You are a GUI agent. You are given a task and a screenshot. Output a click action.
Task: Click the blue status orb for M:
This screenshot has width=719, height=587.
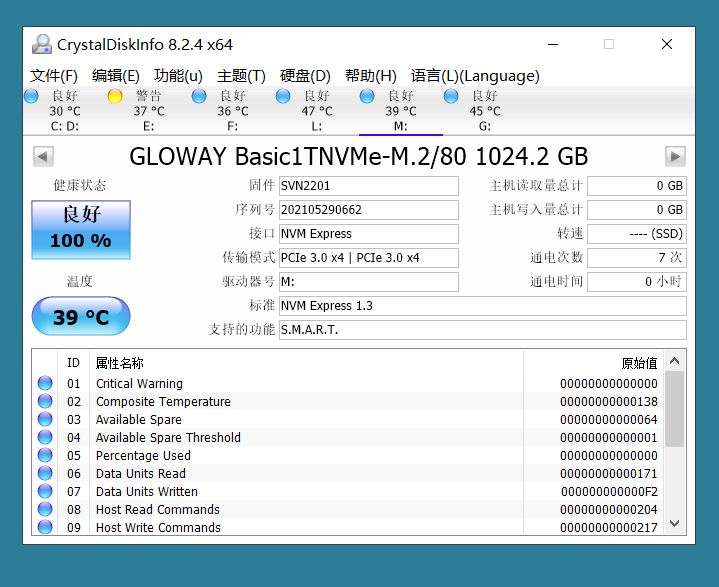pyautogui.click(x=367, y=96)
